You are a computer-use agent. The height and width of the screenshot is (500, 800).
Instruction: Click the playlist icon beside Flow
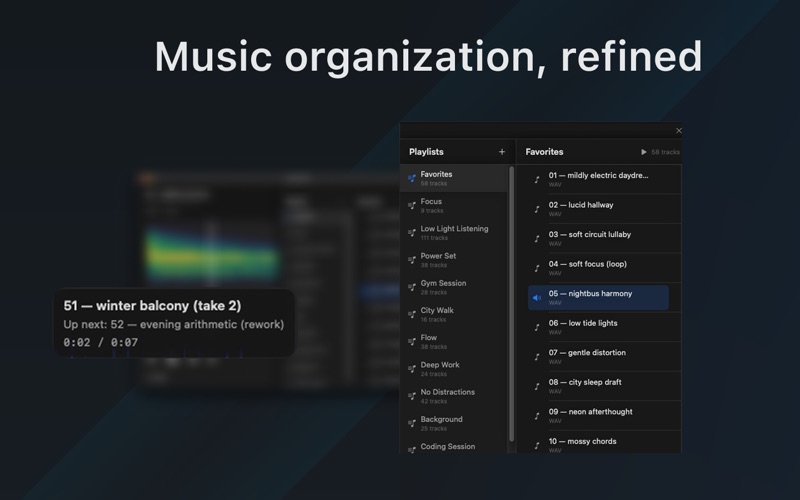412,341
